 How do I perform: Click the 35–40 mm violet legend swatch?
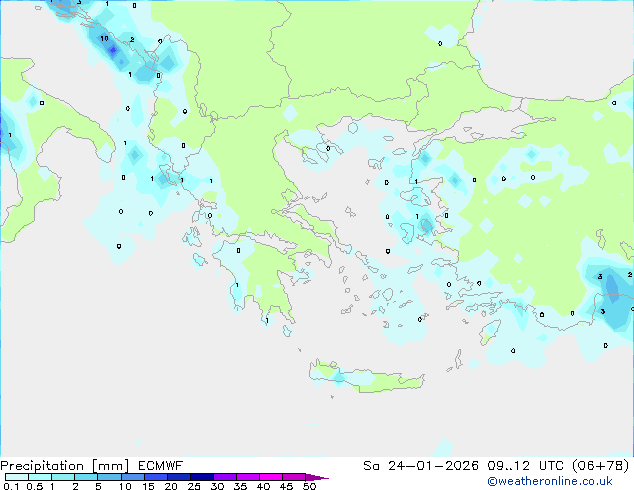tap(248, 477)
